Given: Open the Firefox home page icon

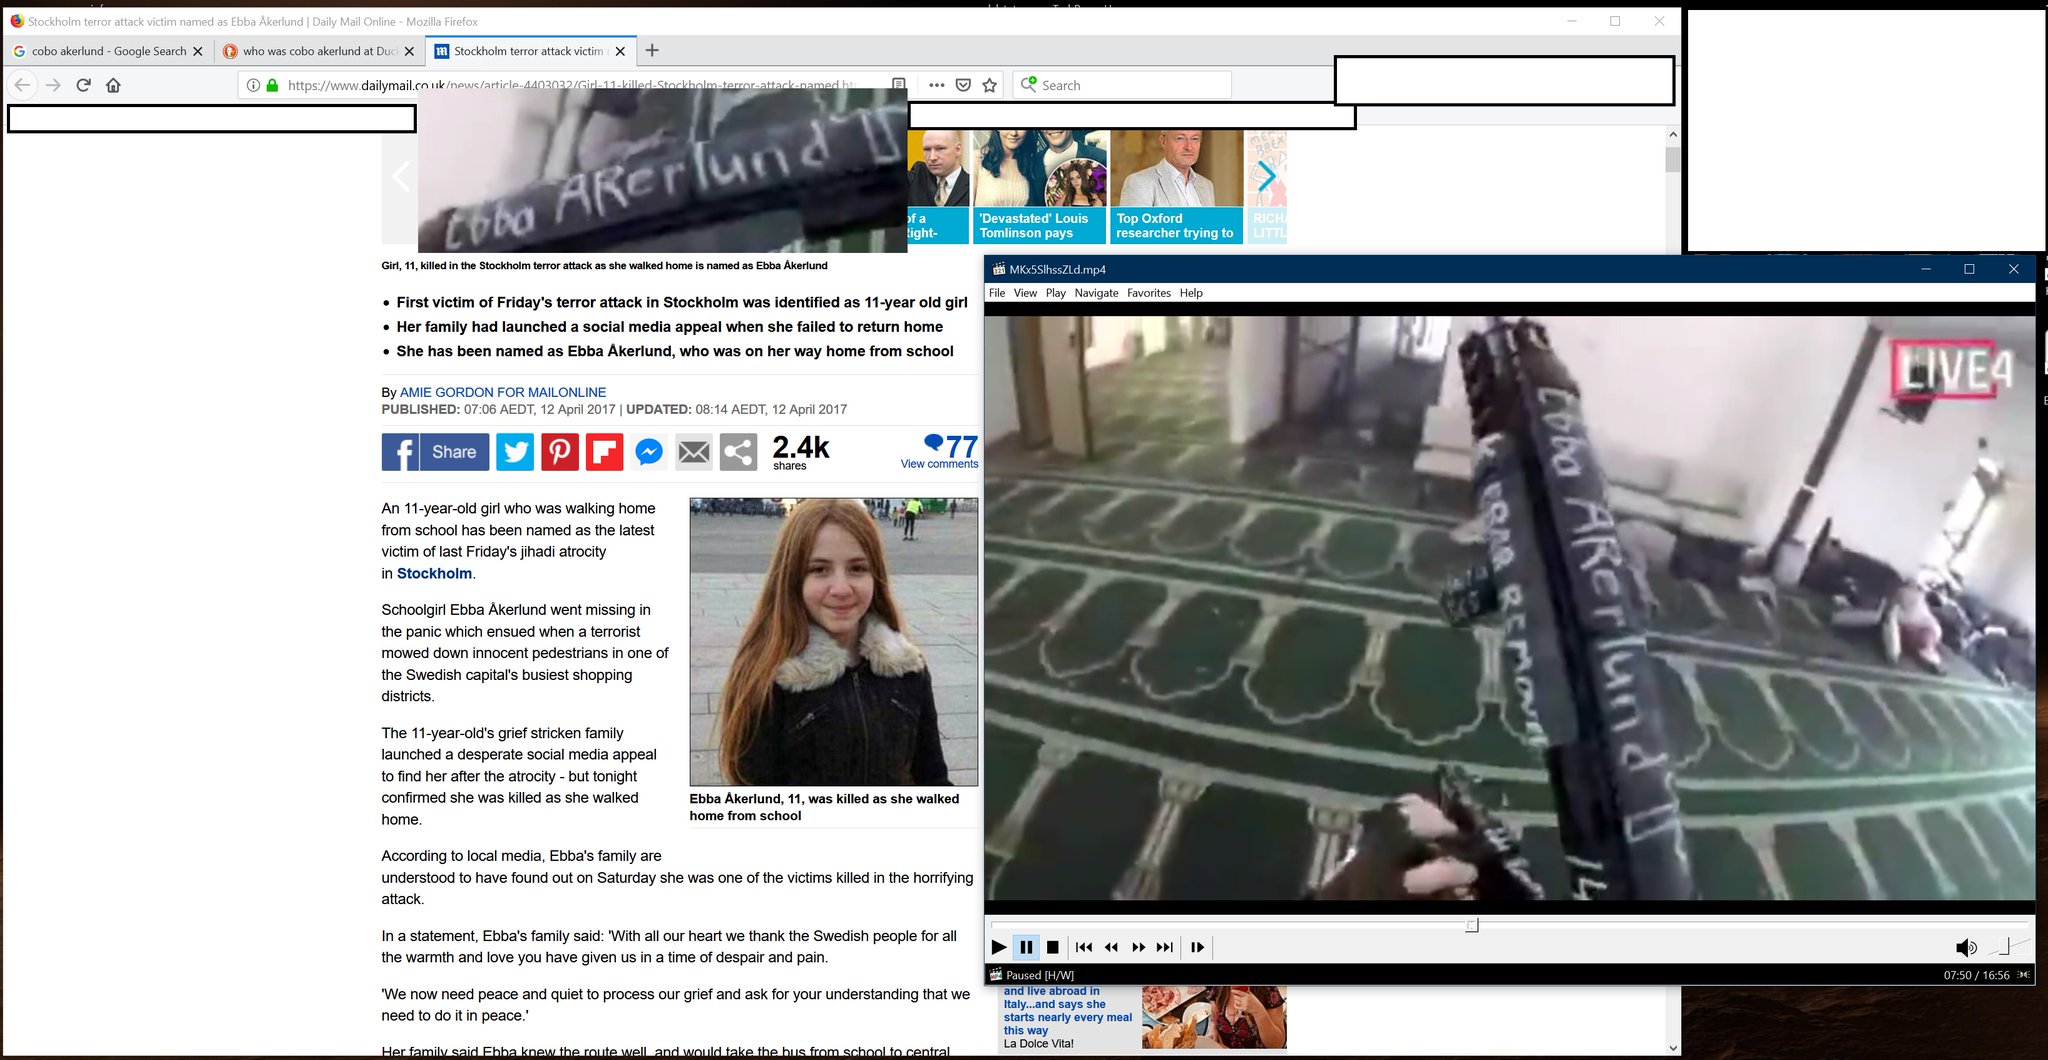Looking at the screenshot, I should click(113, 85).
